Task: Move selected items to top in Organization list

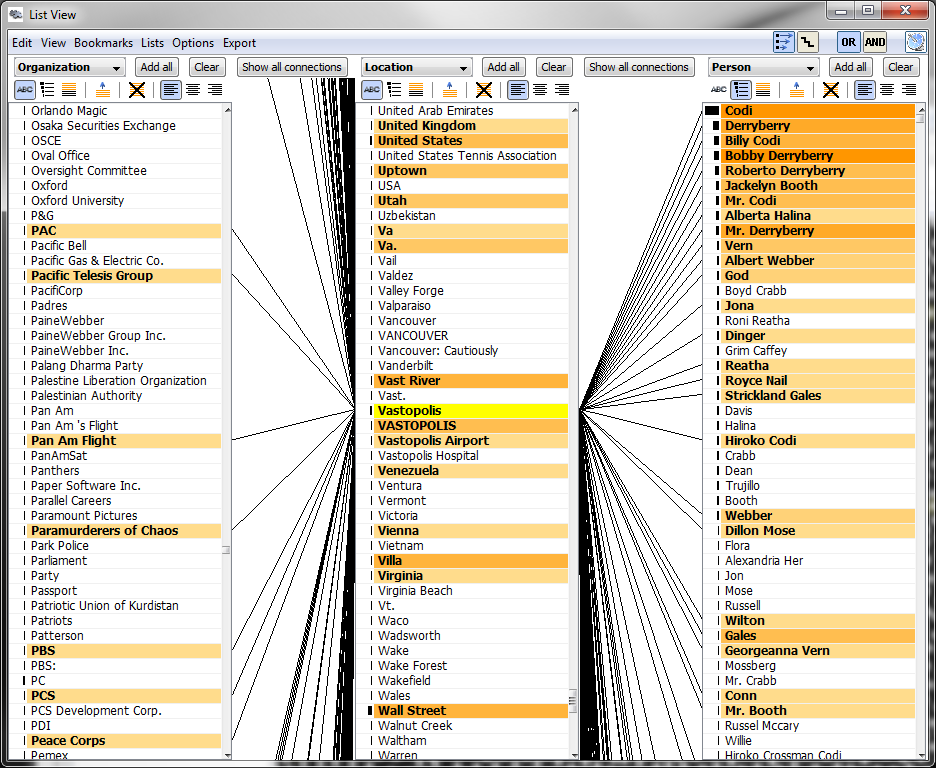Action: 101,90
